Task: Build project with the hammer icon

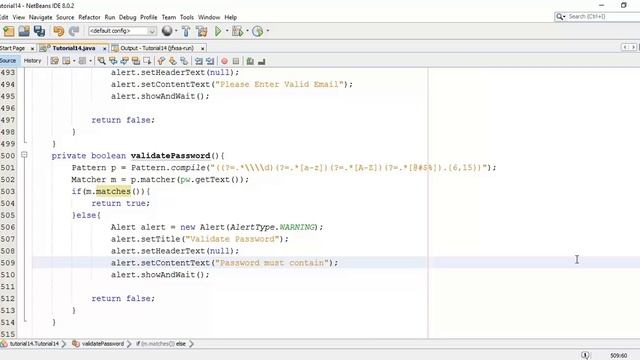Action: click(186, 31)
